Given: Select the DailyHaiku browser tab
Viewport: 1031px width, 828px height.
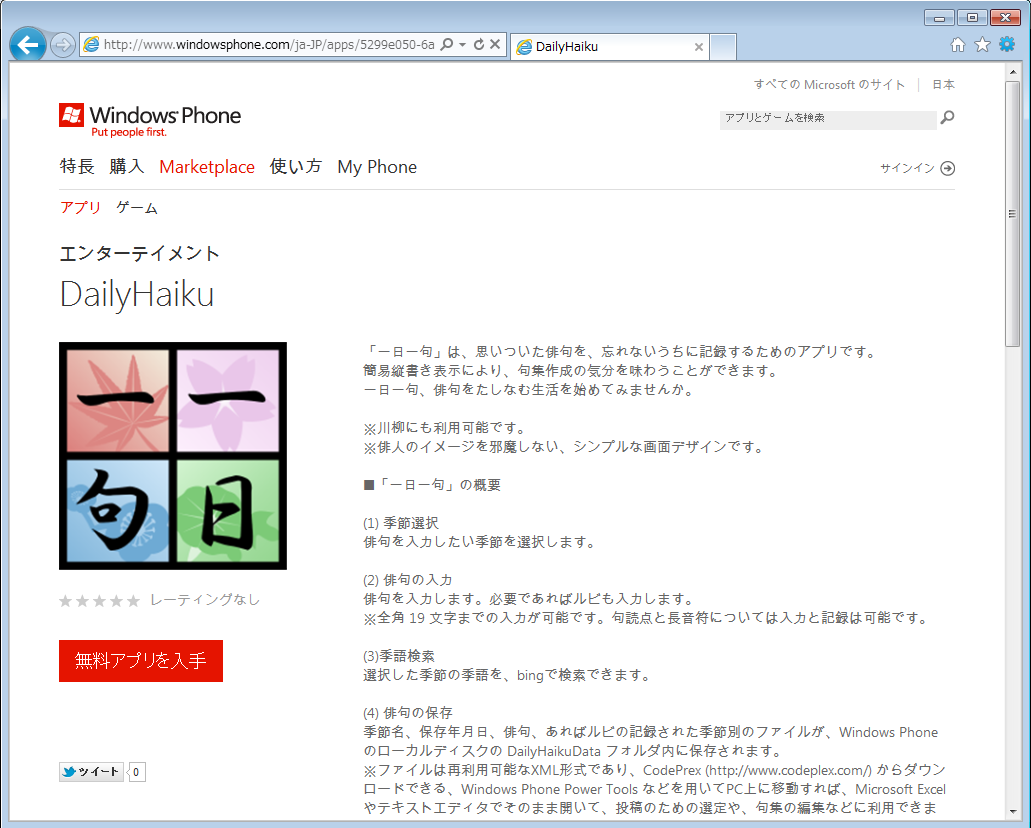Looking at the screenshot, I should tap(610, 47).
